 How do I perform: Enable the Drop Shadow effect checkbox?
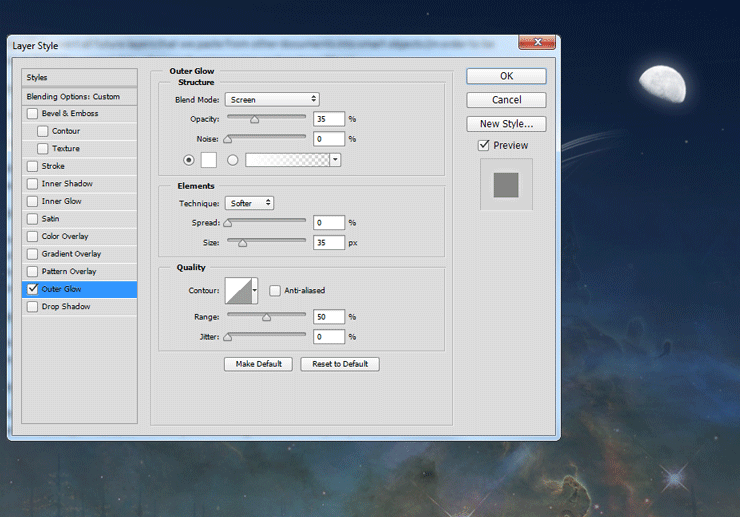click(x=33, y=307)
